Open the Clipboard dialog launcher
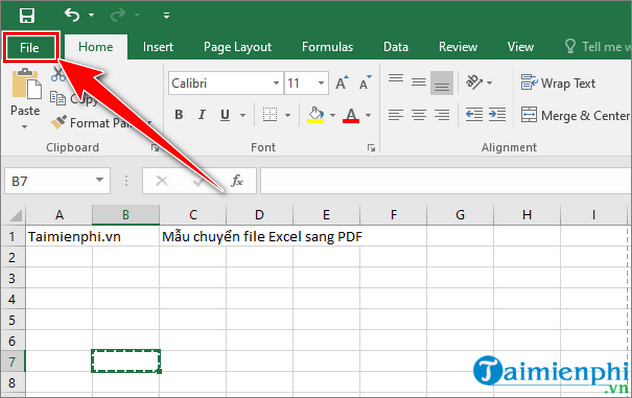632x398 pixels. pyautogui.click(x=155, y=148)
